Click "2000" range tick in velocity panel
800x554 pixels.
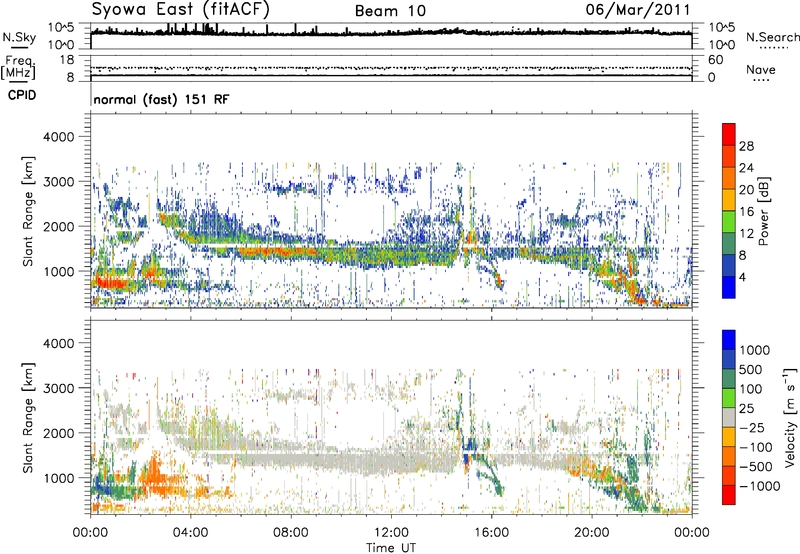point(58,433)
